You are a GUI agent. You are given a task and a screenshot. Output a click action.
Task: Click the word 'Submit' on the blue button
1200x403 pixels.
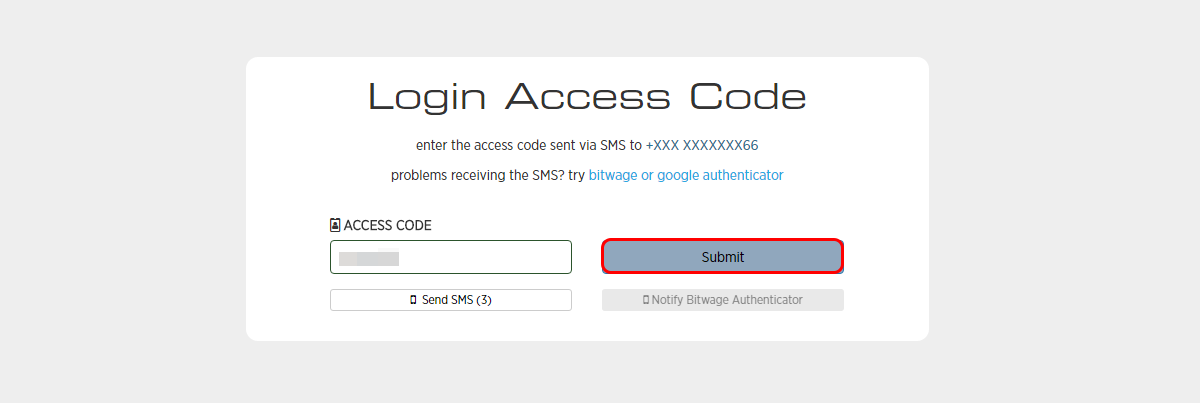point(722,257)
